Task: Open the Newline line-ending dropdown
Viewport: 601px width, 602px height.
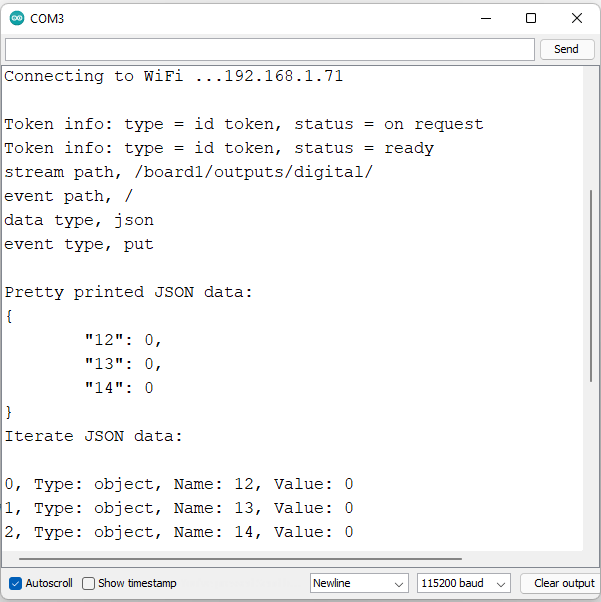Action: point(359,583)
